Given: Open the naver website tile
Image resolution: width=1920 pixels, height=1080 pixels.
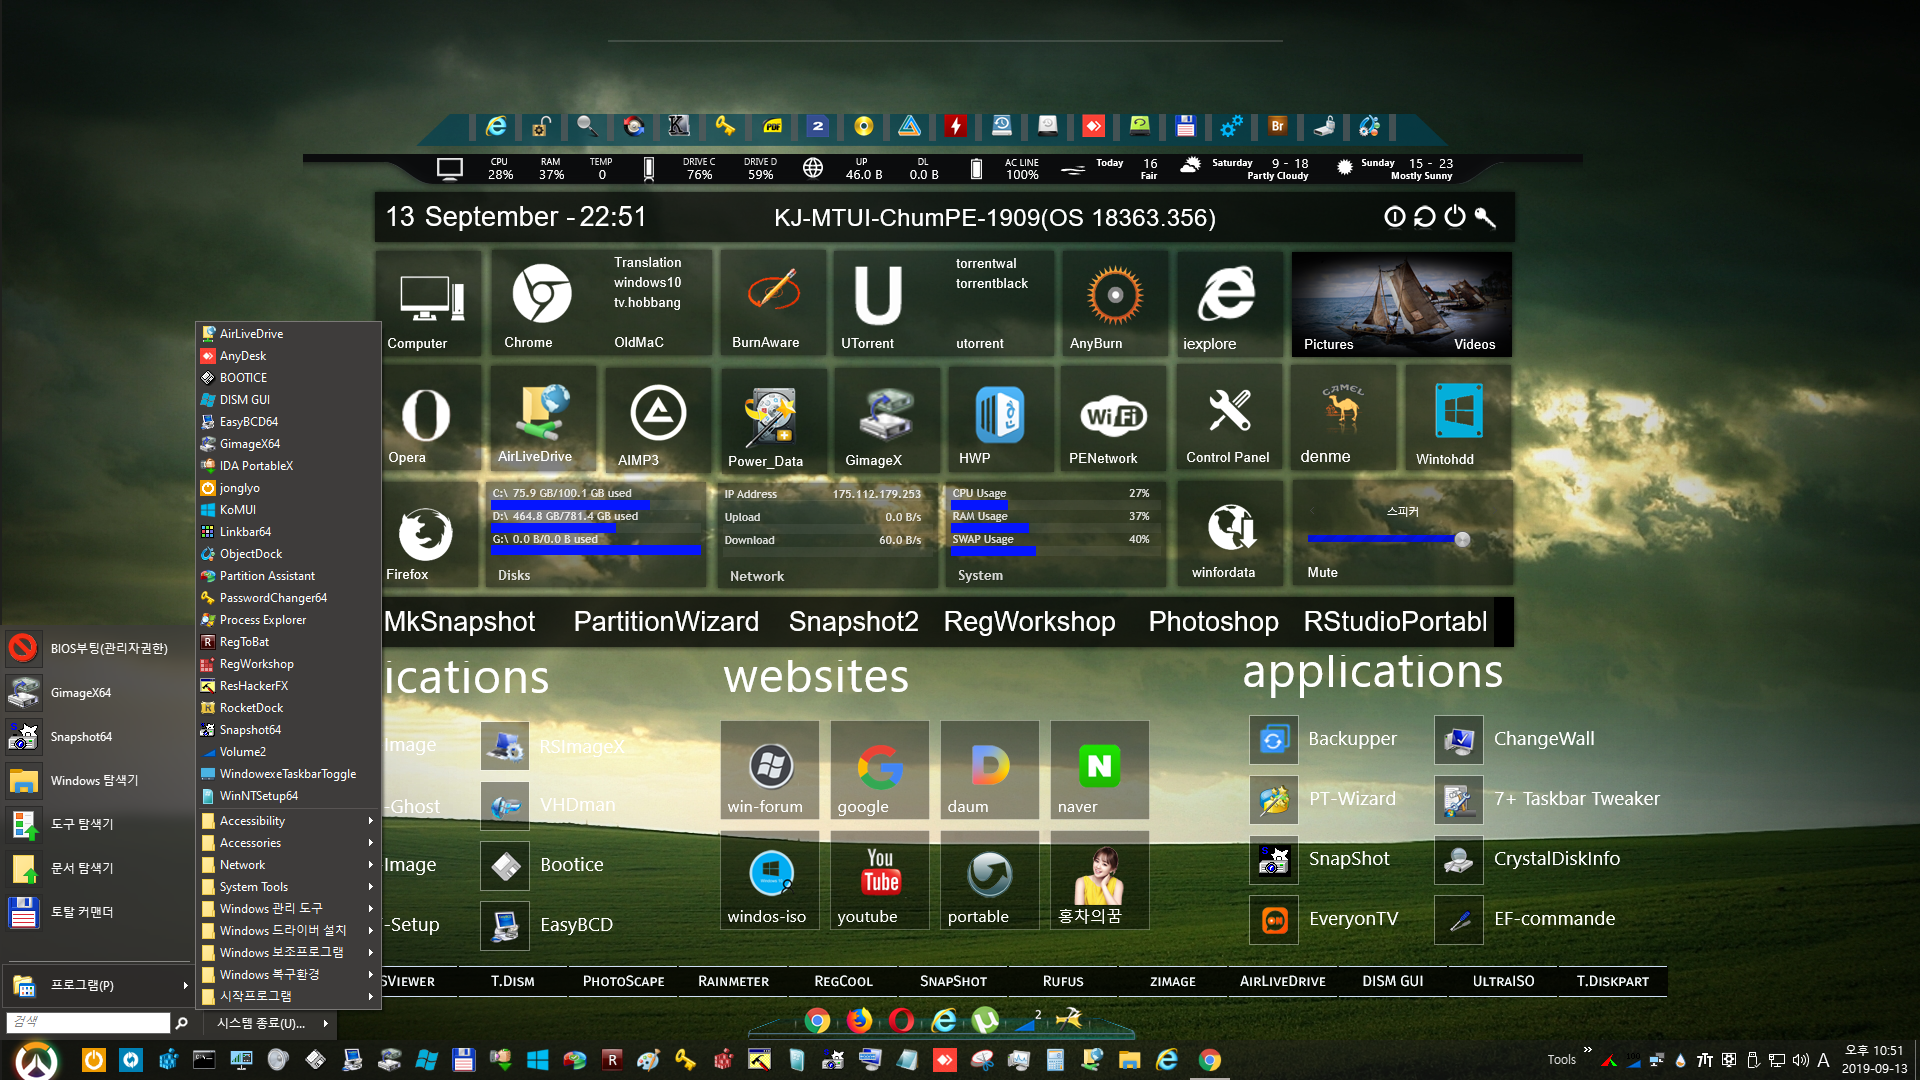Looking at the screenshot, I should pos(1099,769).
